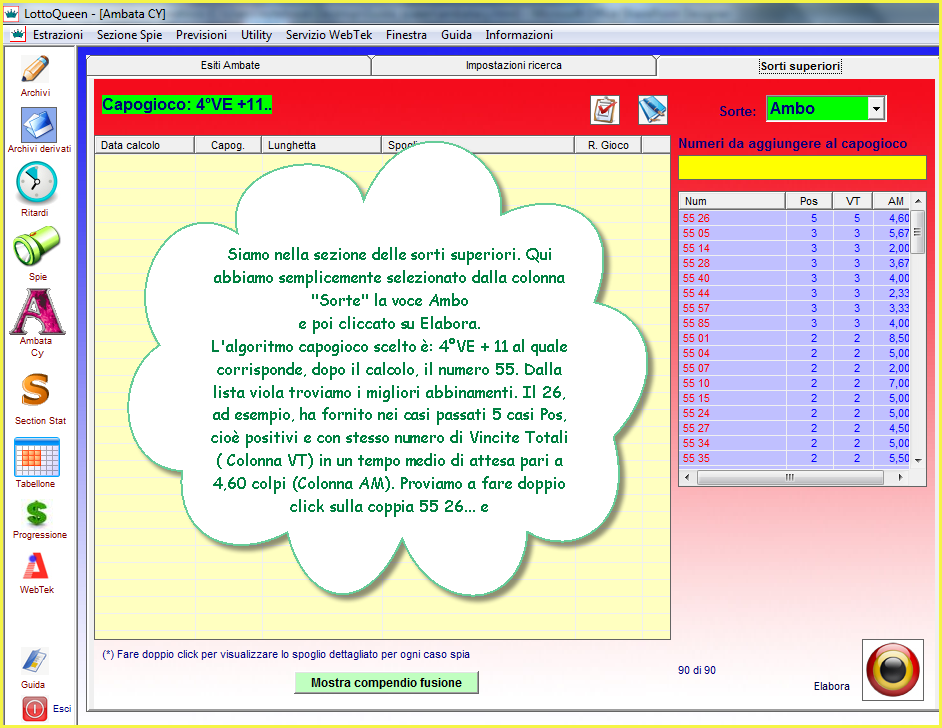Select the row 55 34

point(795,443)
